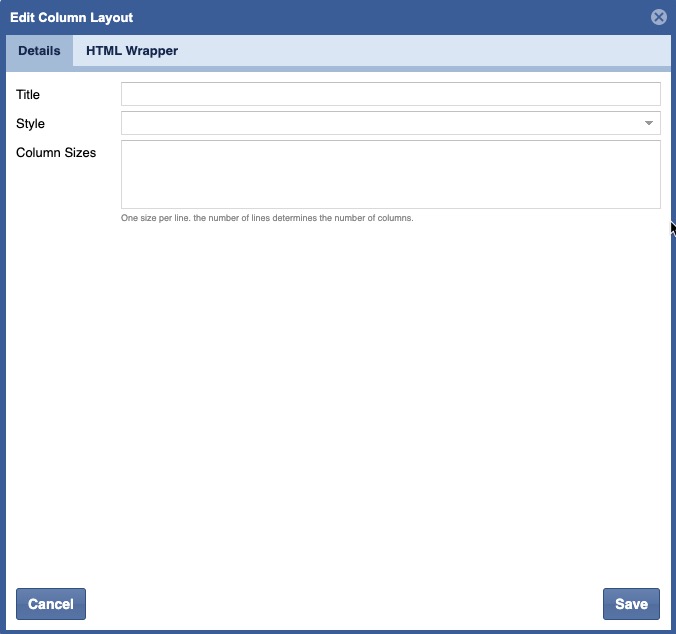Click footer space between Cancel and Save
This screenshot has width=676, height=634.
(x=340, y=604)
